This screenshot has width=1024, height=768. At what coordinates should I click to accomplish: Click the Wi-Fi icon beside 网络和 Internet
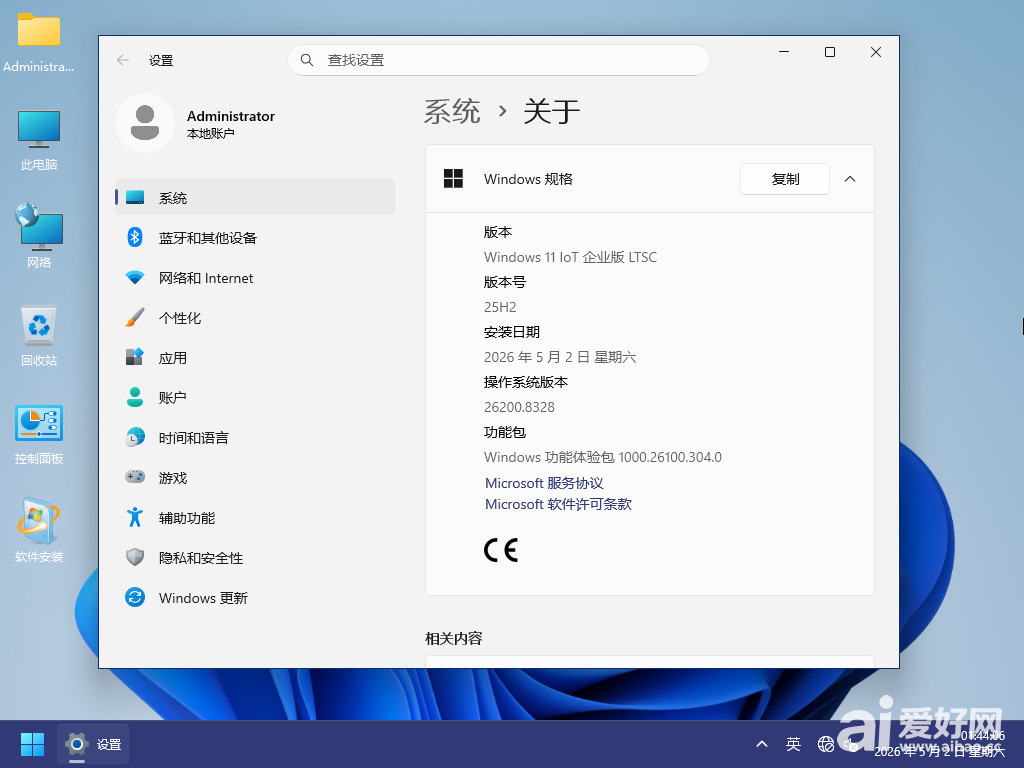135,278
